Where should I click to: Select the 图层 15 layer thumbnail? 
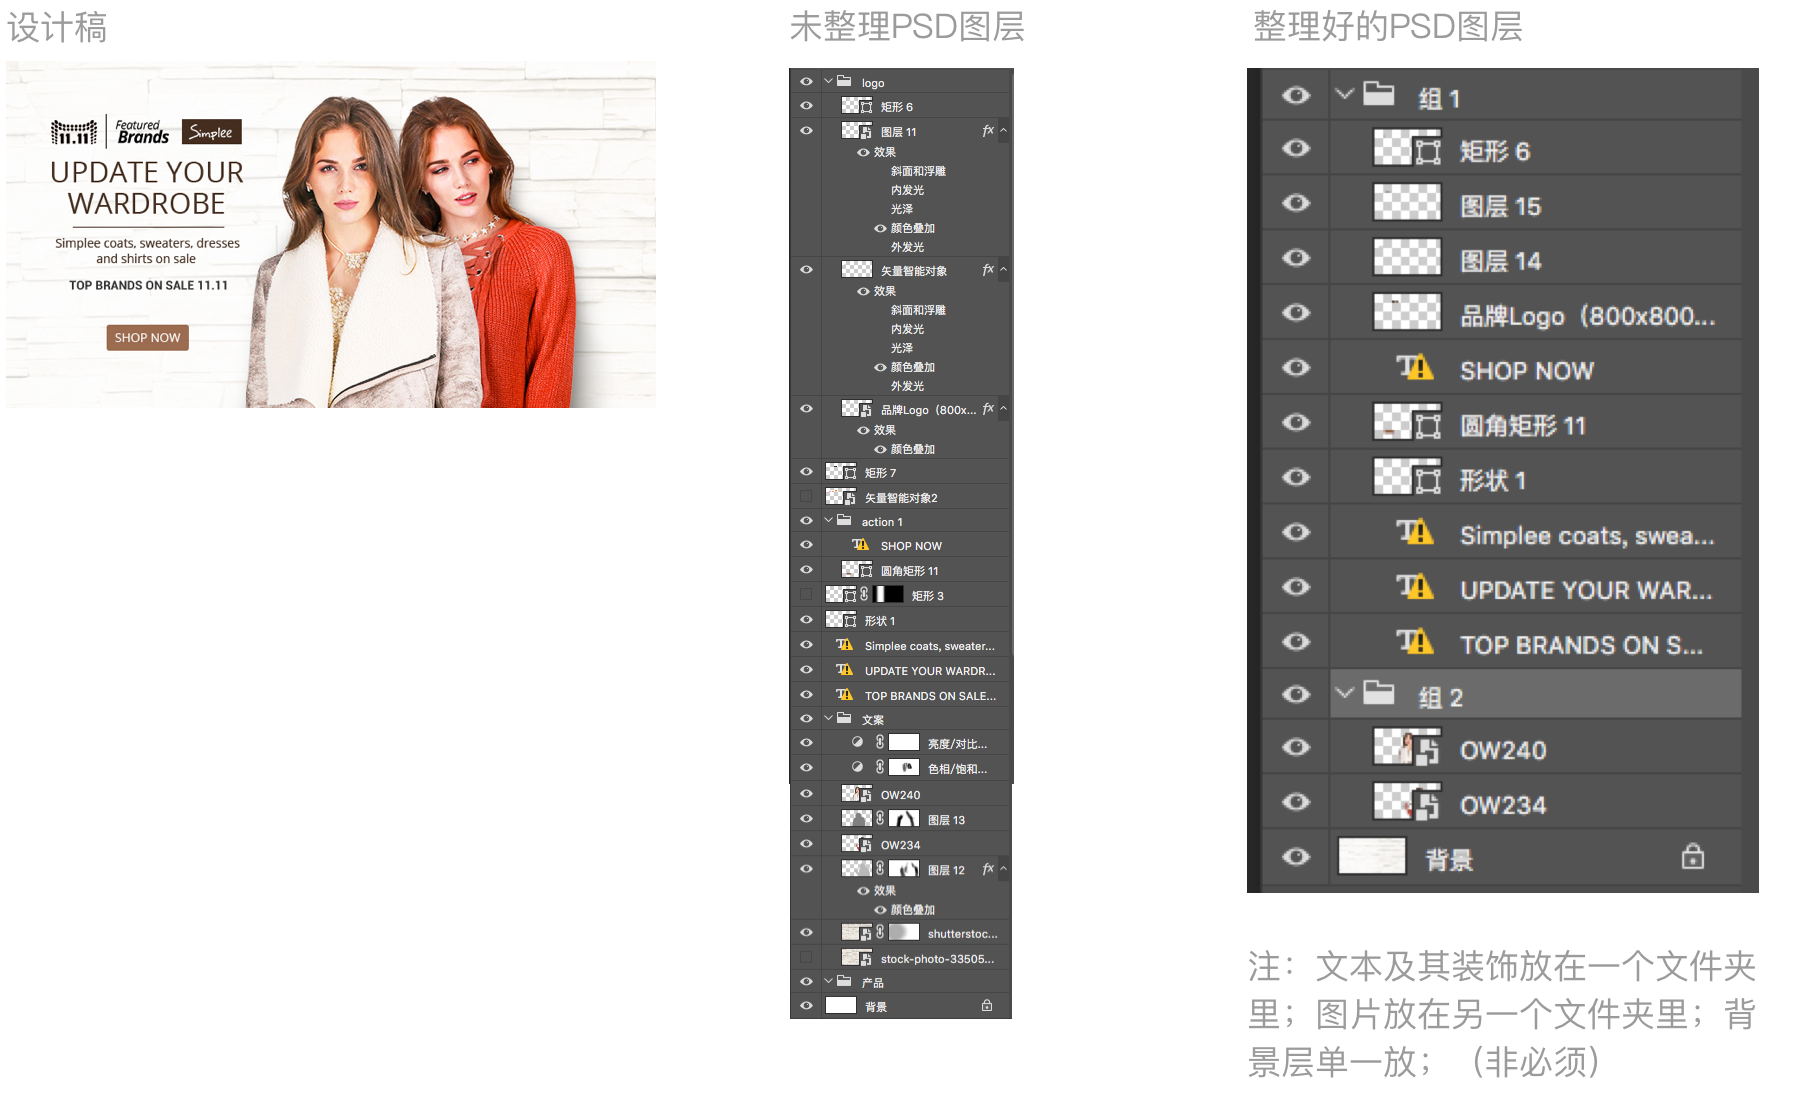pyautogui.click(x=1407, y=202)
